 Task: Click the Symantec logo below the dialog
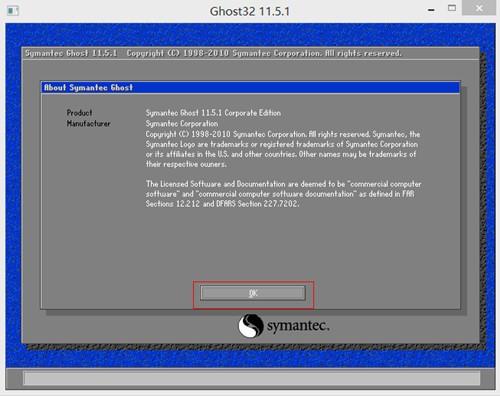click(284, 325)
